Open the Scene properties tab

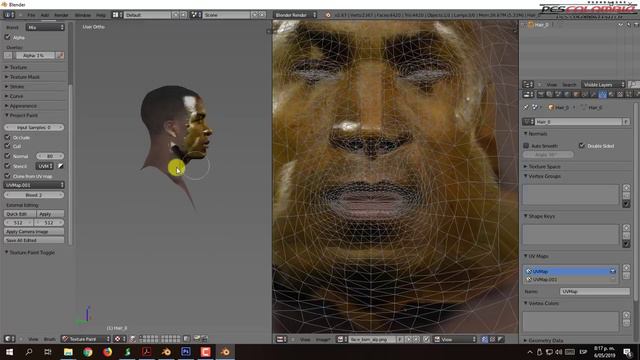558,95
